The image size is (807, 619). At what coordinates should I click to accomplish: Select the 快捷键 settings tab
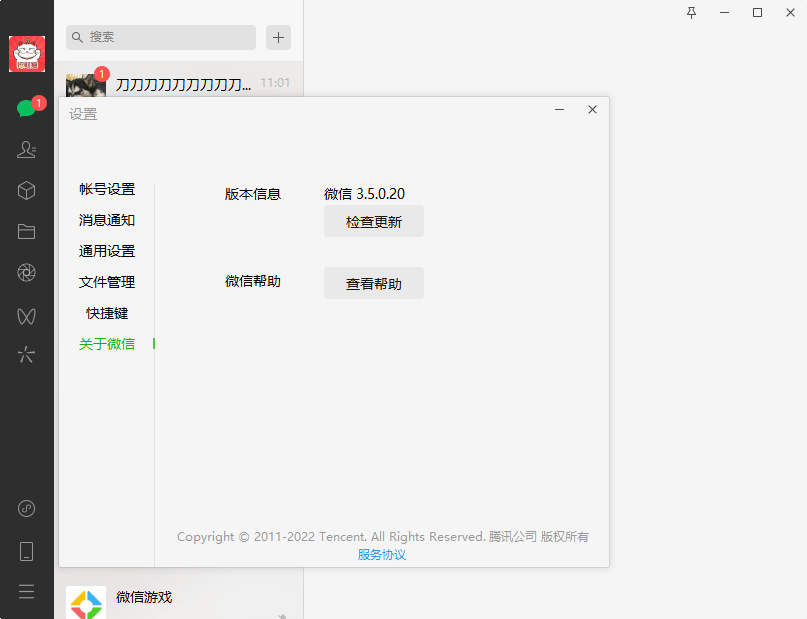[x=107, y=313]
